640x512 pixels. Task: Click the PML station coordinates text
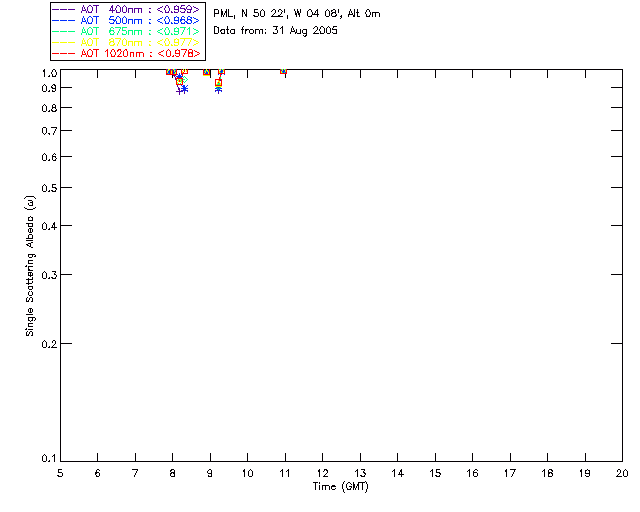pyautogui.click(x=297, y=14)
